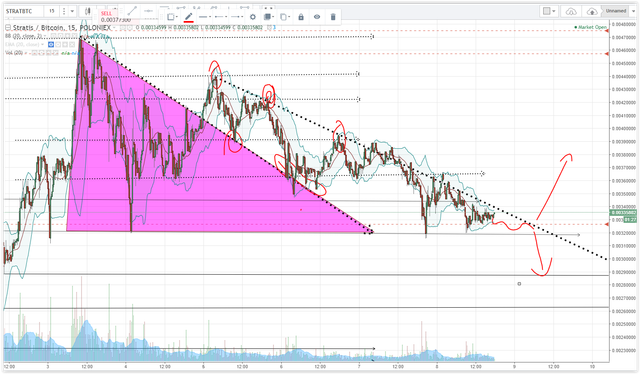This screenshot has height=374, width=640.
Task: Load chart layout via the cloud download icon
Action: (571, 11)
